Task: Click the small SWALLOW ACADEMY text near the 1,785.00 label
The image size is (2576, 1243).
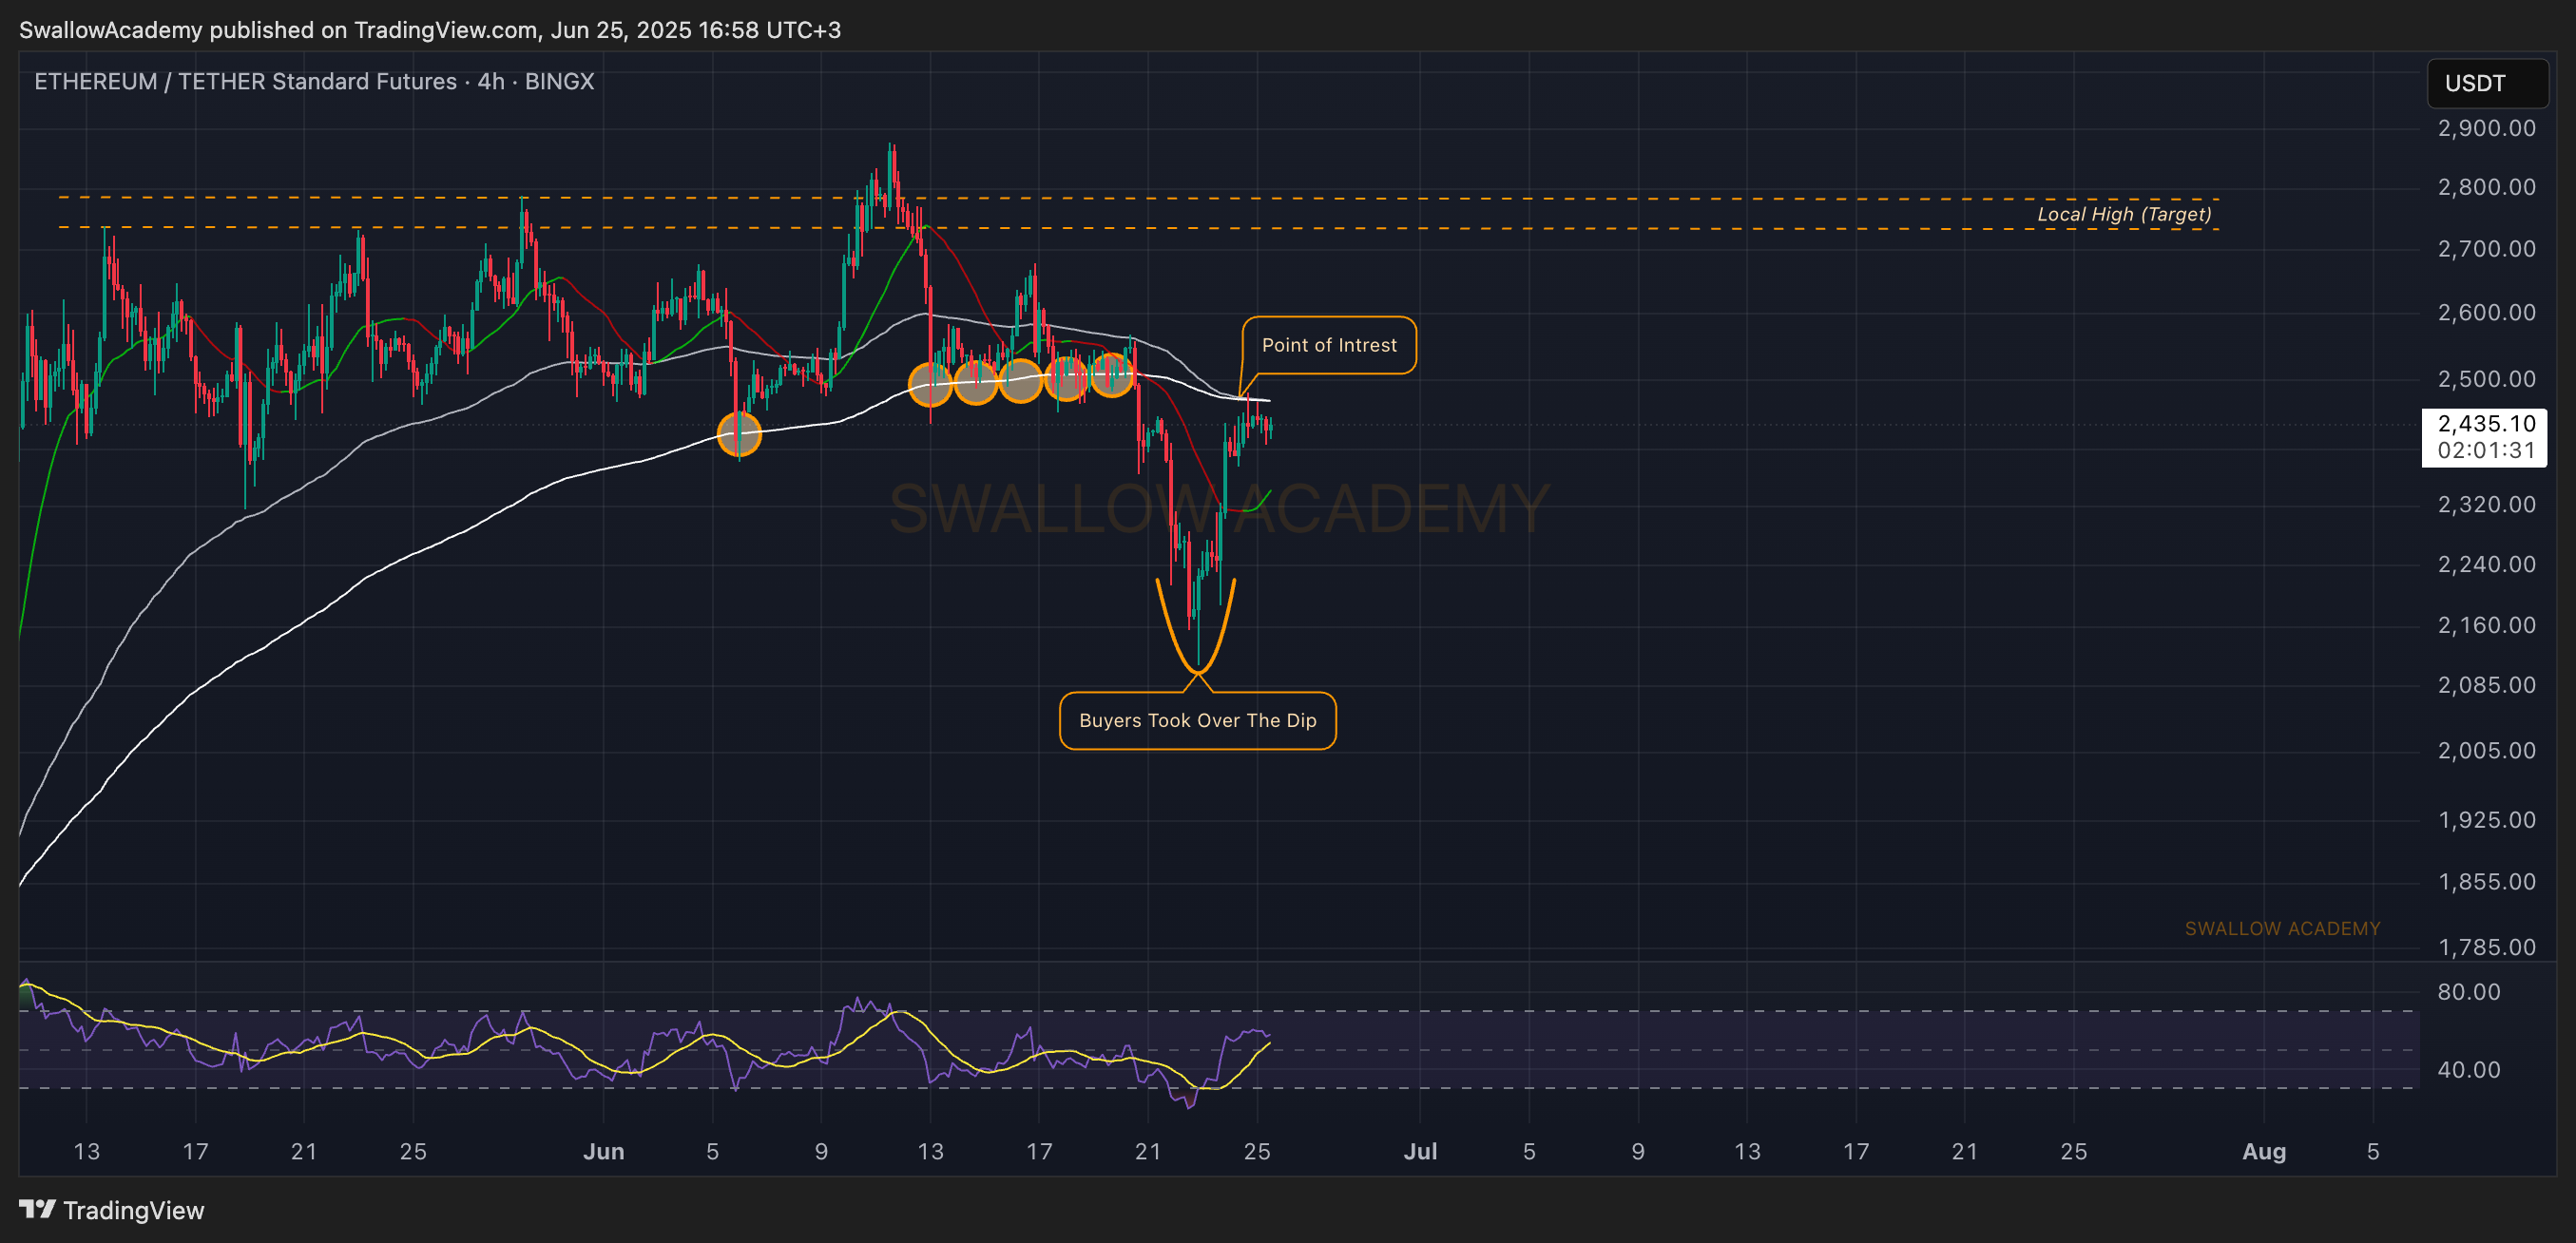Action: 2282,929
